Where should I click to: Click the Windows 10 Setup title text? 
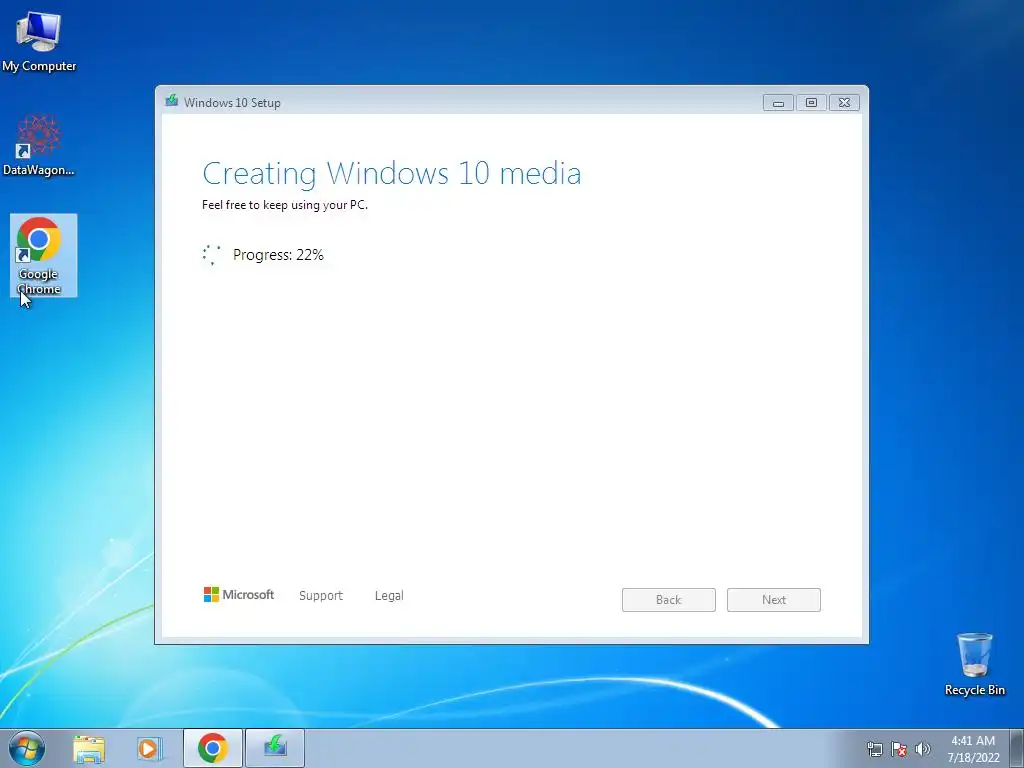click(x=232, y=103)
